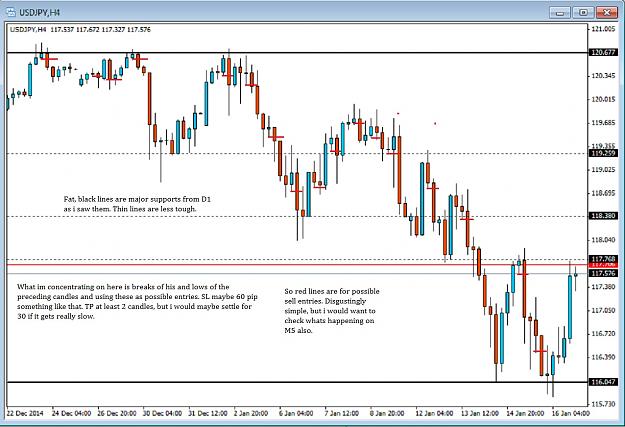Image resolution: width=625 pixels, height=427 pixels.
Task: Click the 120.015 price scale value
Action: (x=603, y=99)
